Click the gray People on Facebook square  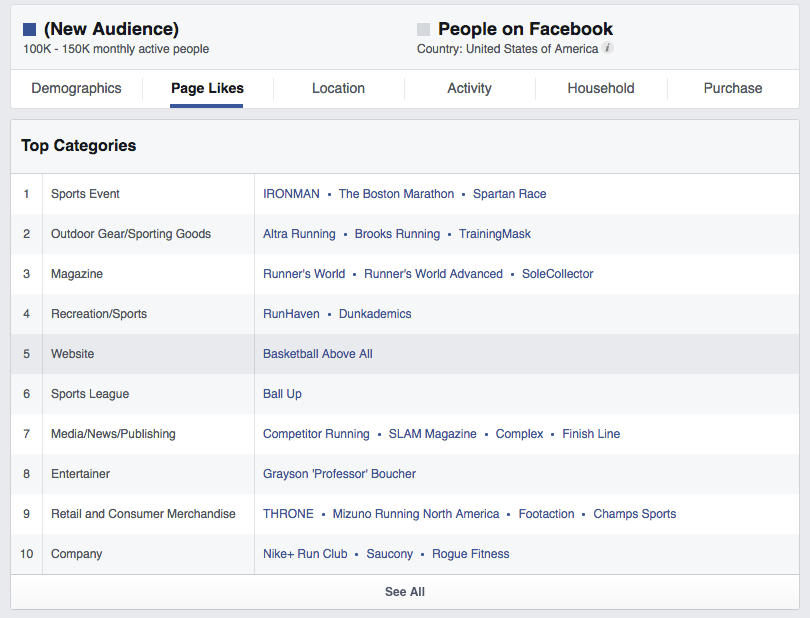pos(424,30)
